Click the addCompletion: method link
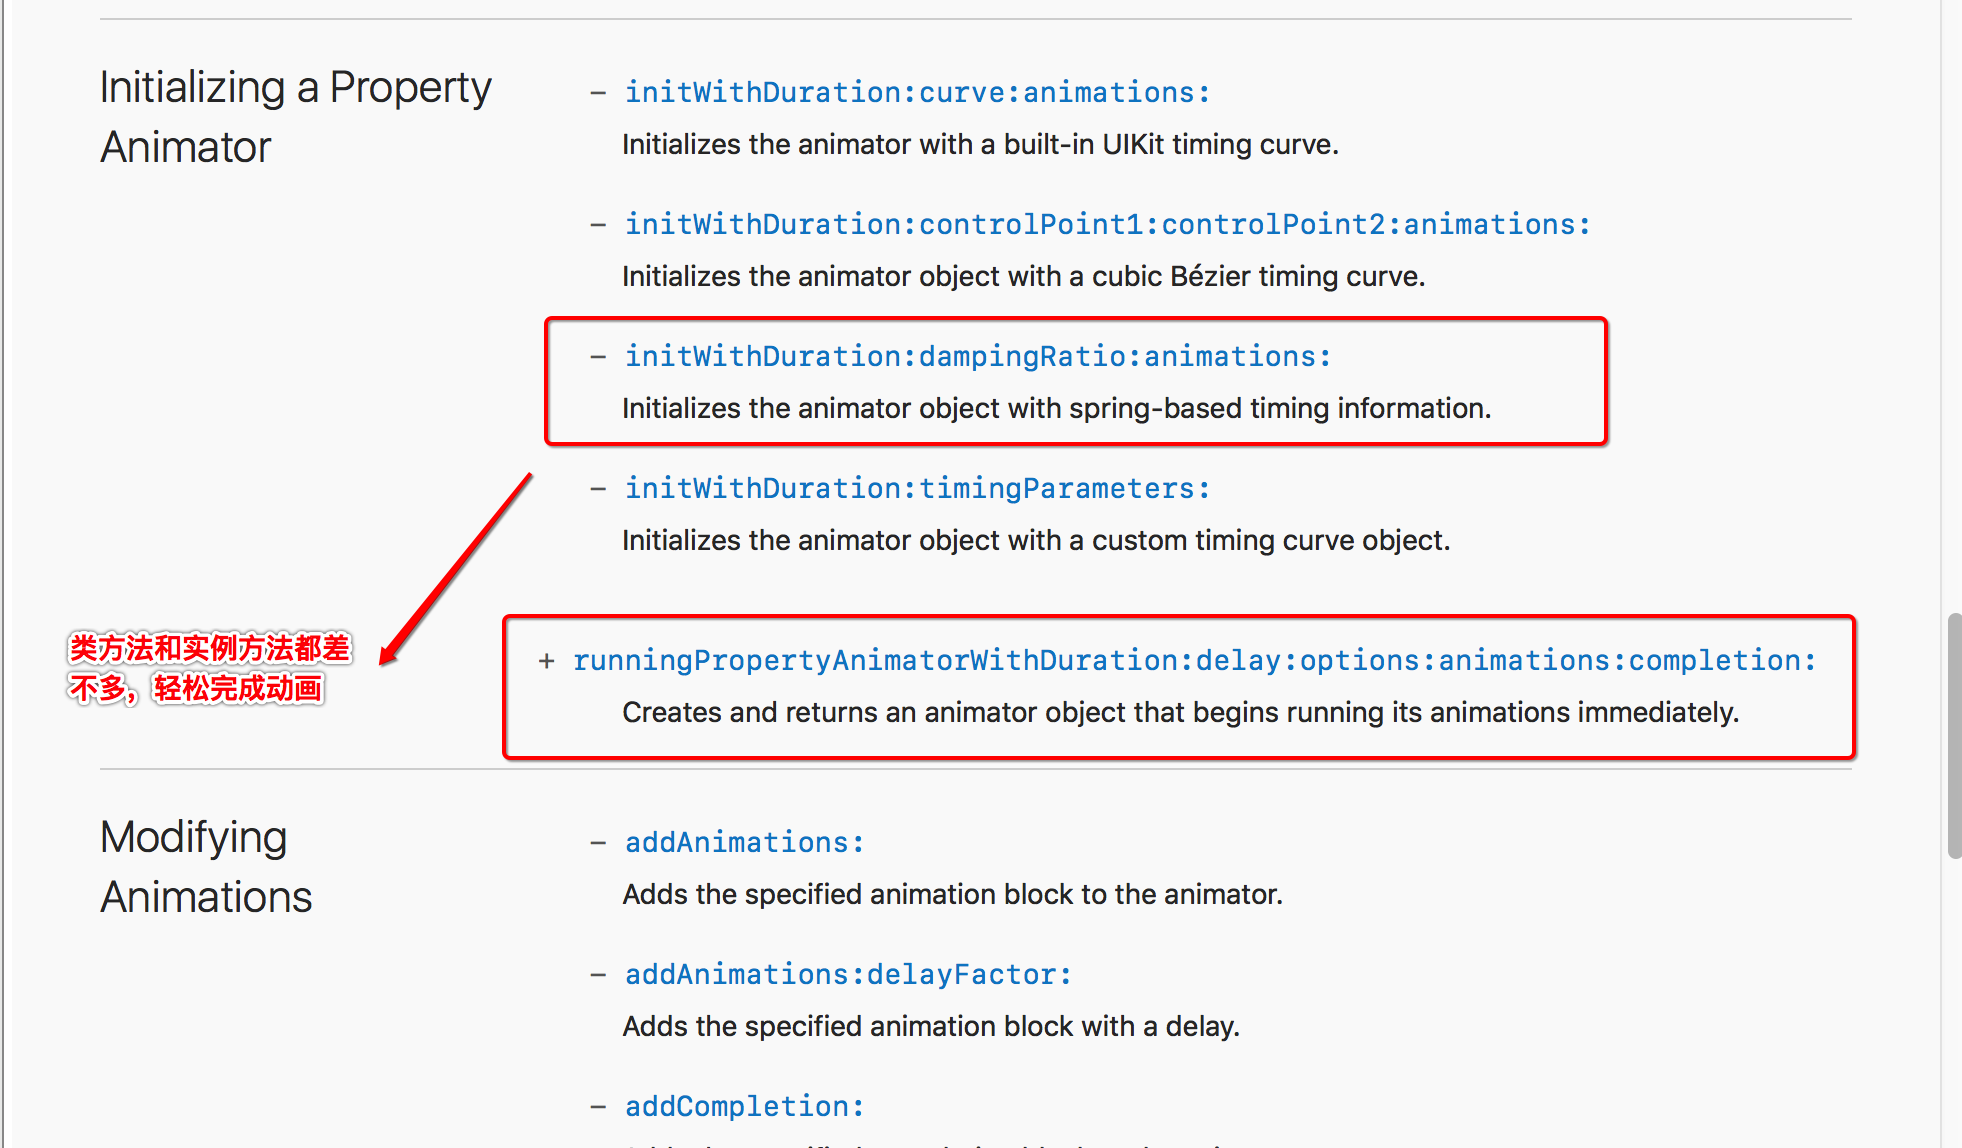The image size is (1962, 1148). pyautogui.click(x=744, y=1106)
